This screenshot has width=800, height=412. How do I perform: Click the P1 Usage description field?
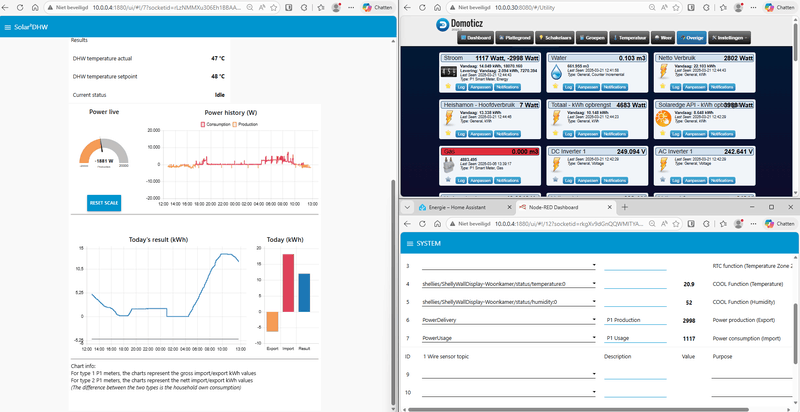point(635,338)
